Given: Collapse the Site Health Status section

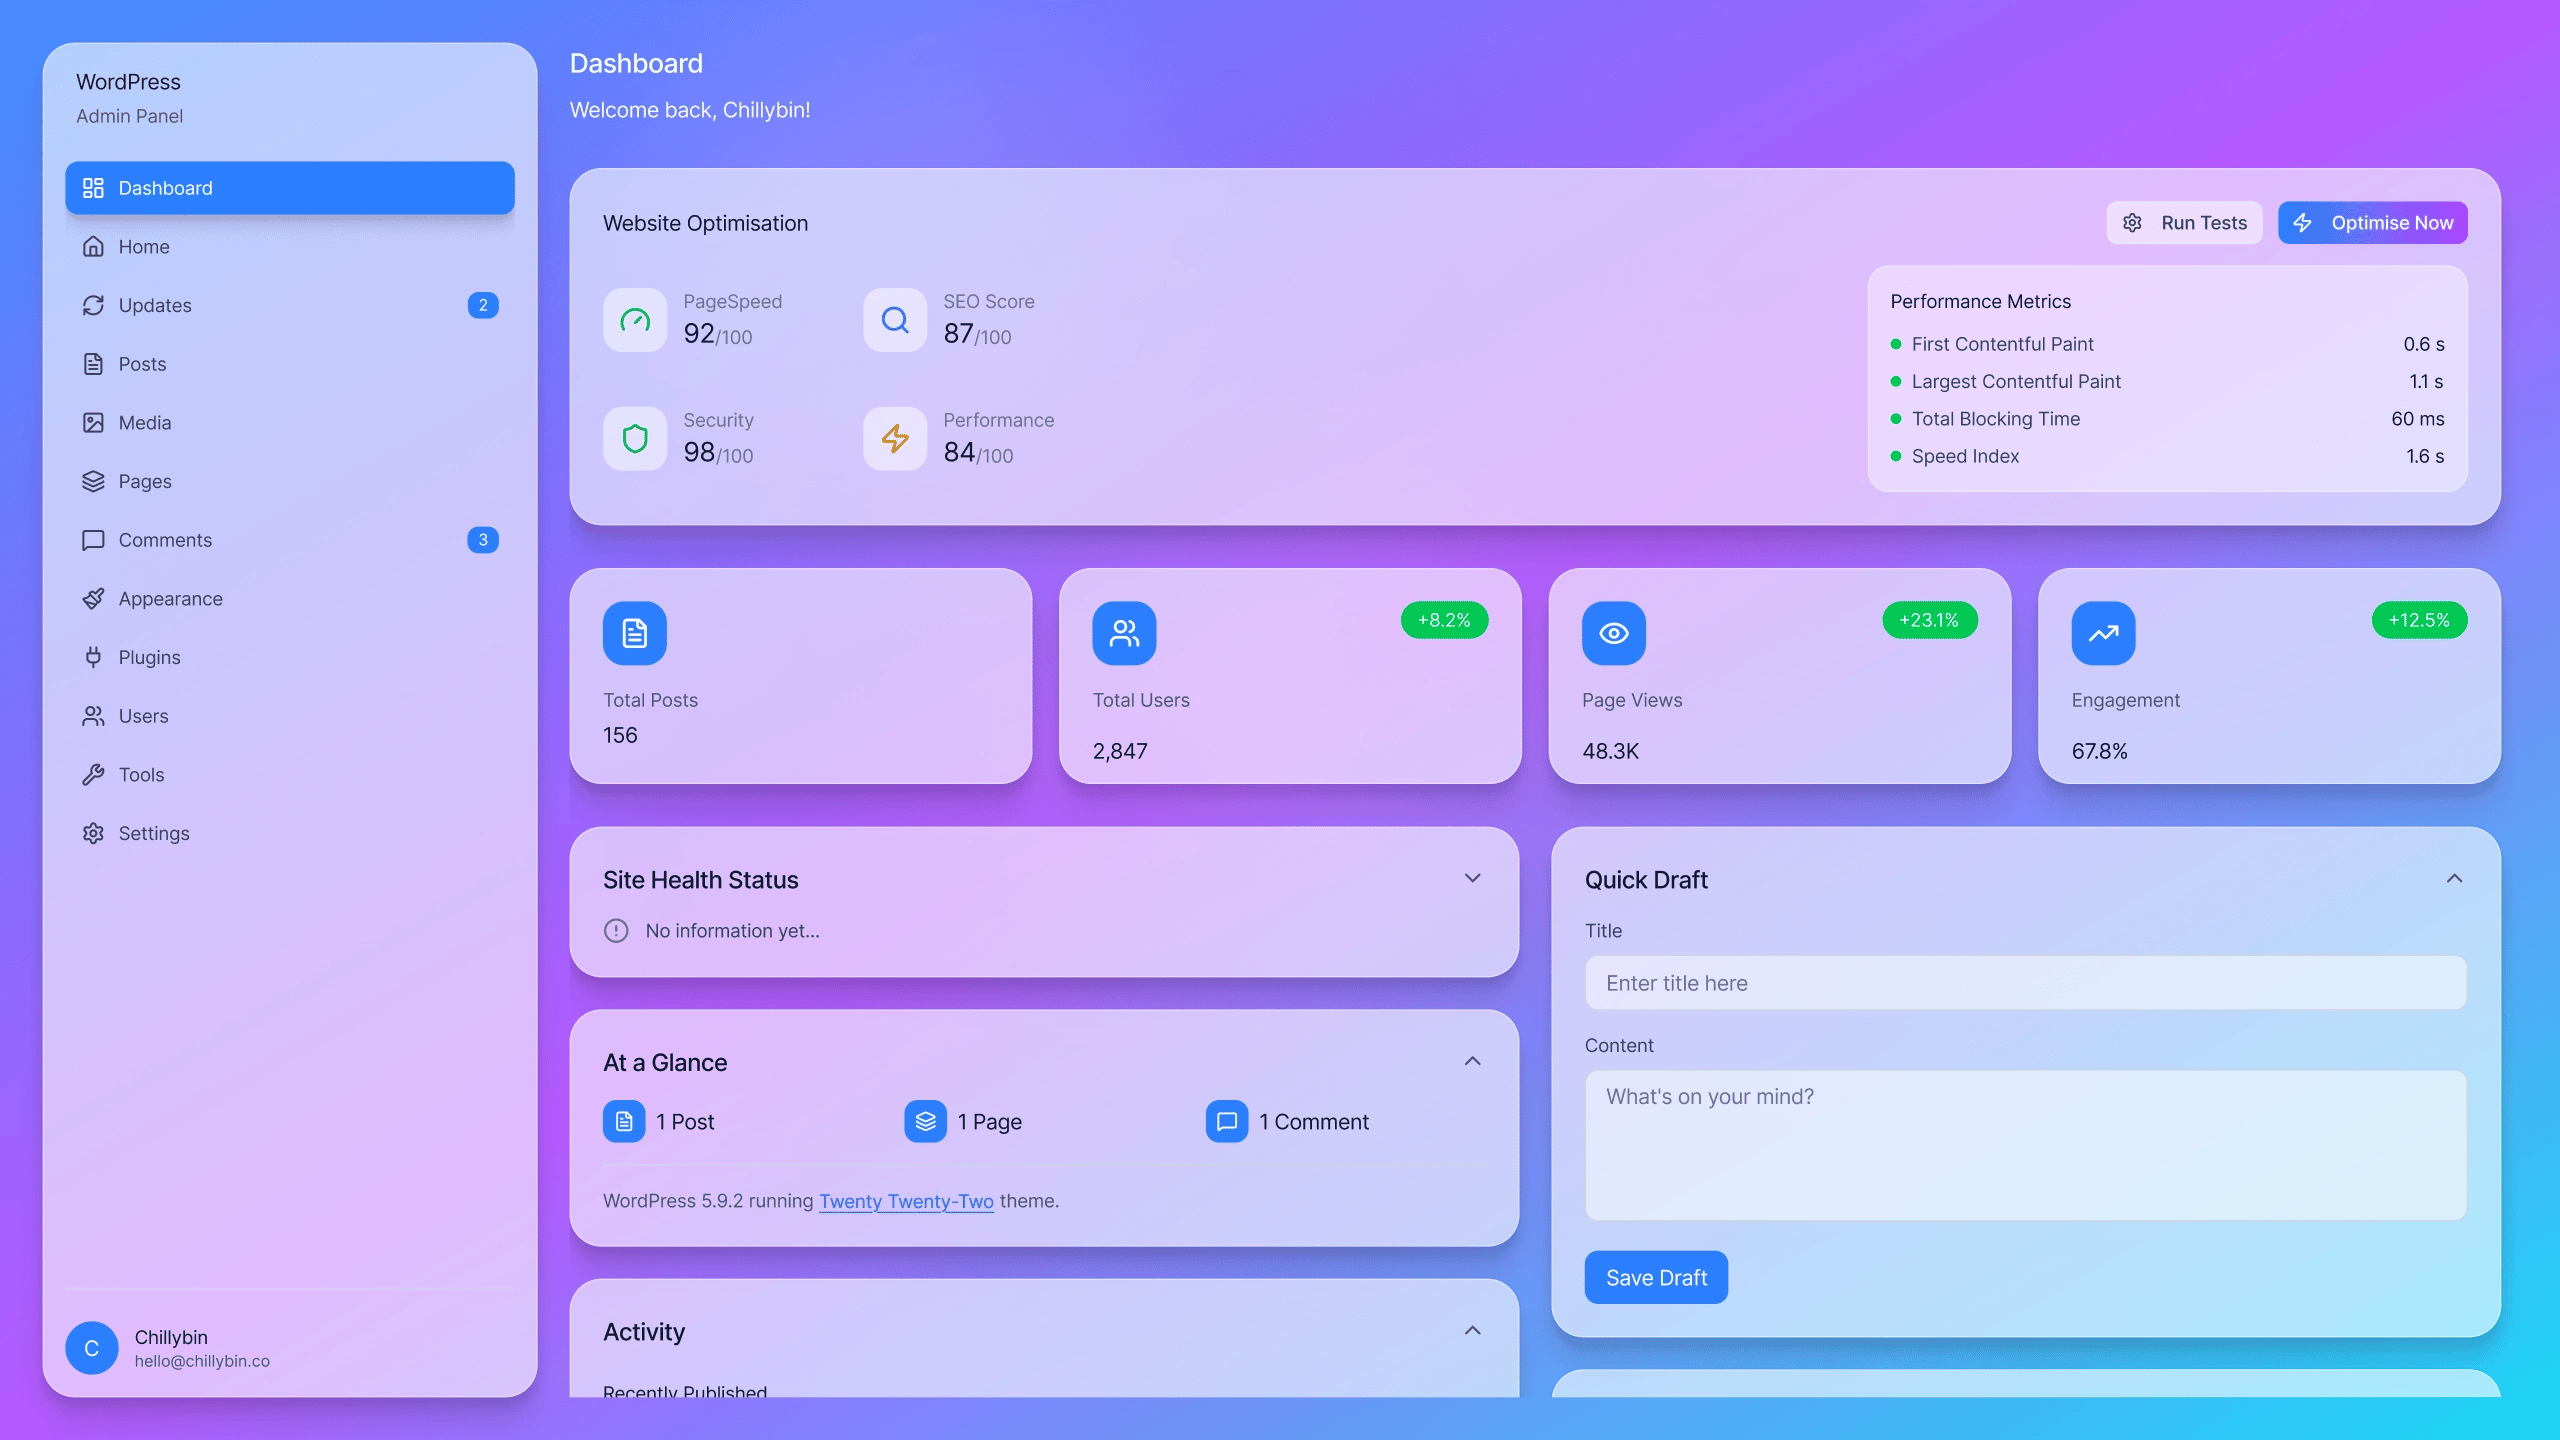Looking at the screenshot, I should [x=1472, y=878].
